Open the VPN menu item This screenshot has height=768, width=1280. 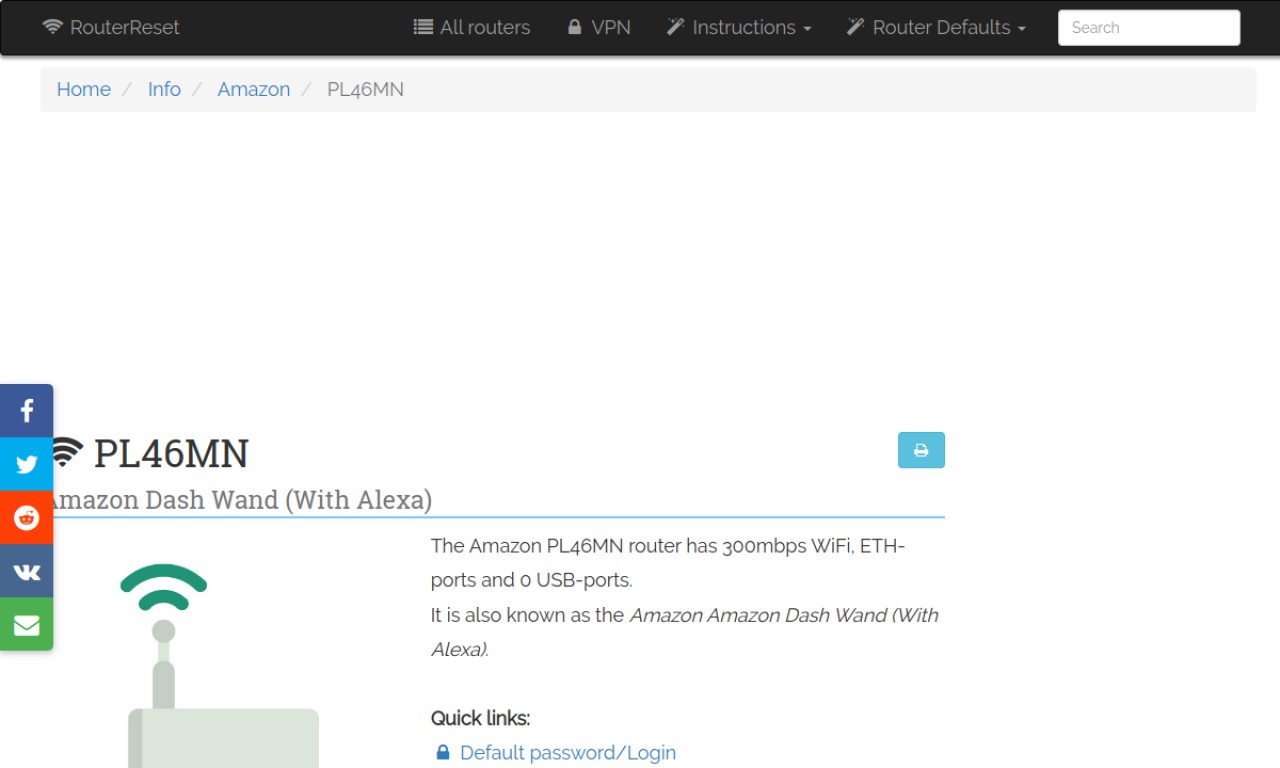click(x=599, y=27)
